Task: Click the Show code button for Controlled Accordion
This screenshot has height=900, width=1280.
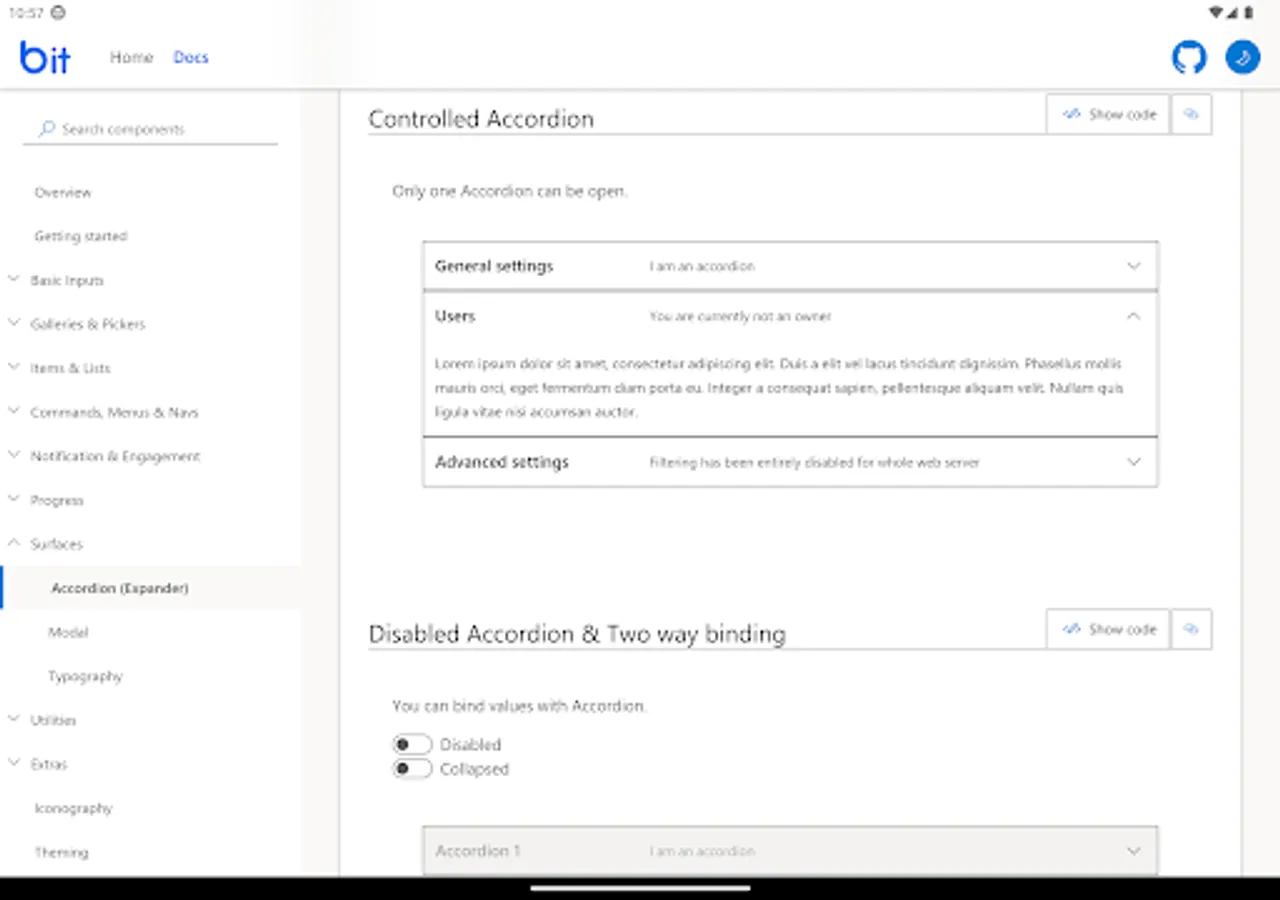Action: [x=1107, y=114]
